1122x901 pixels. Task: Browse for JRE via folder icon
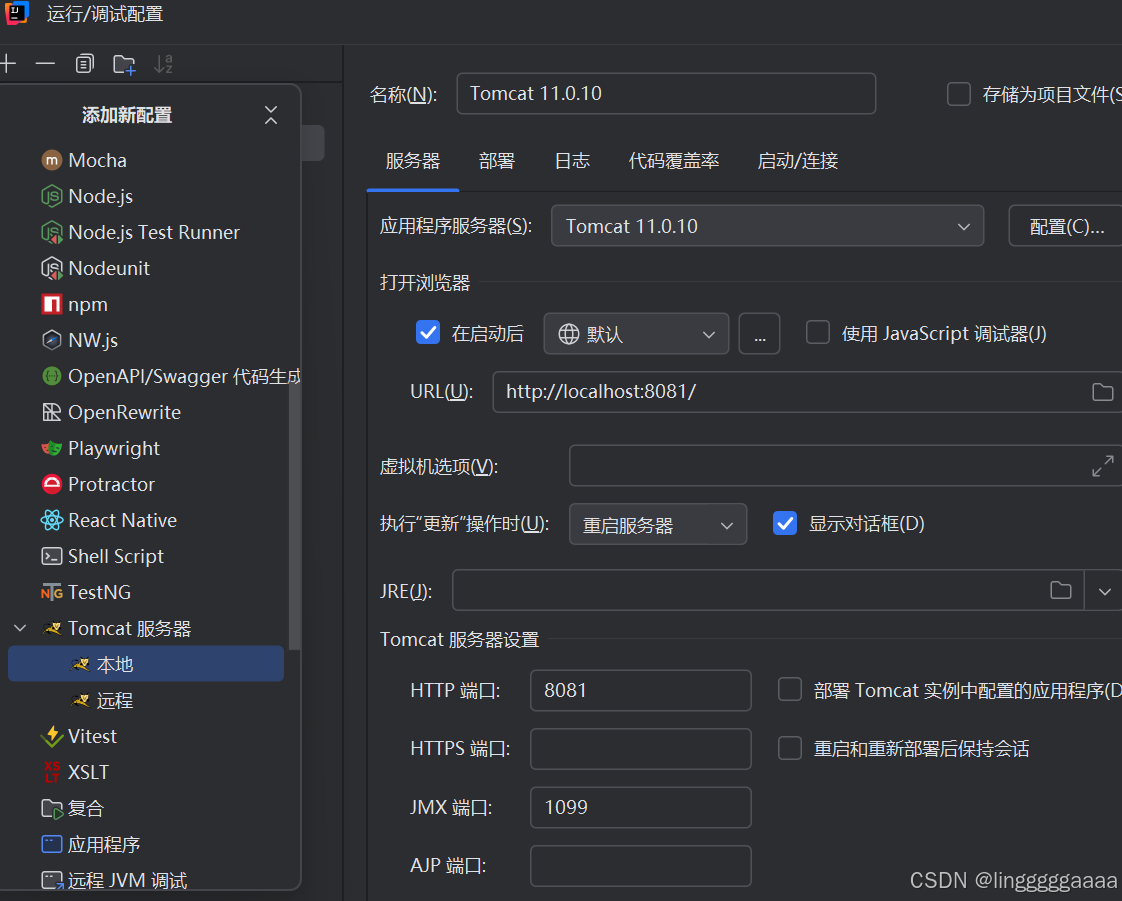point(1060,590)
